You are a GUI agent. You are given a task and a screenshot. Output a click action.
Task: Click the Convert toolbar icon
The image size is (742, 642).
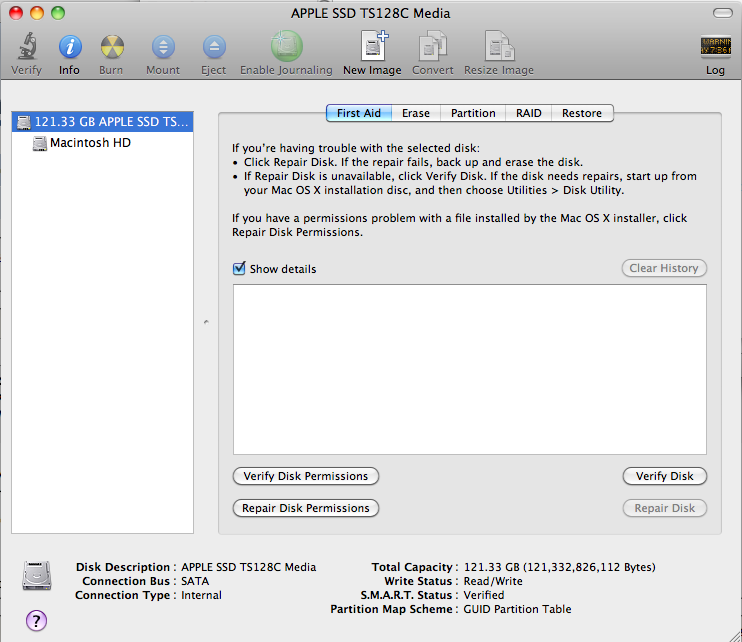[433, 46]
